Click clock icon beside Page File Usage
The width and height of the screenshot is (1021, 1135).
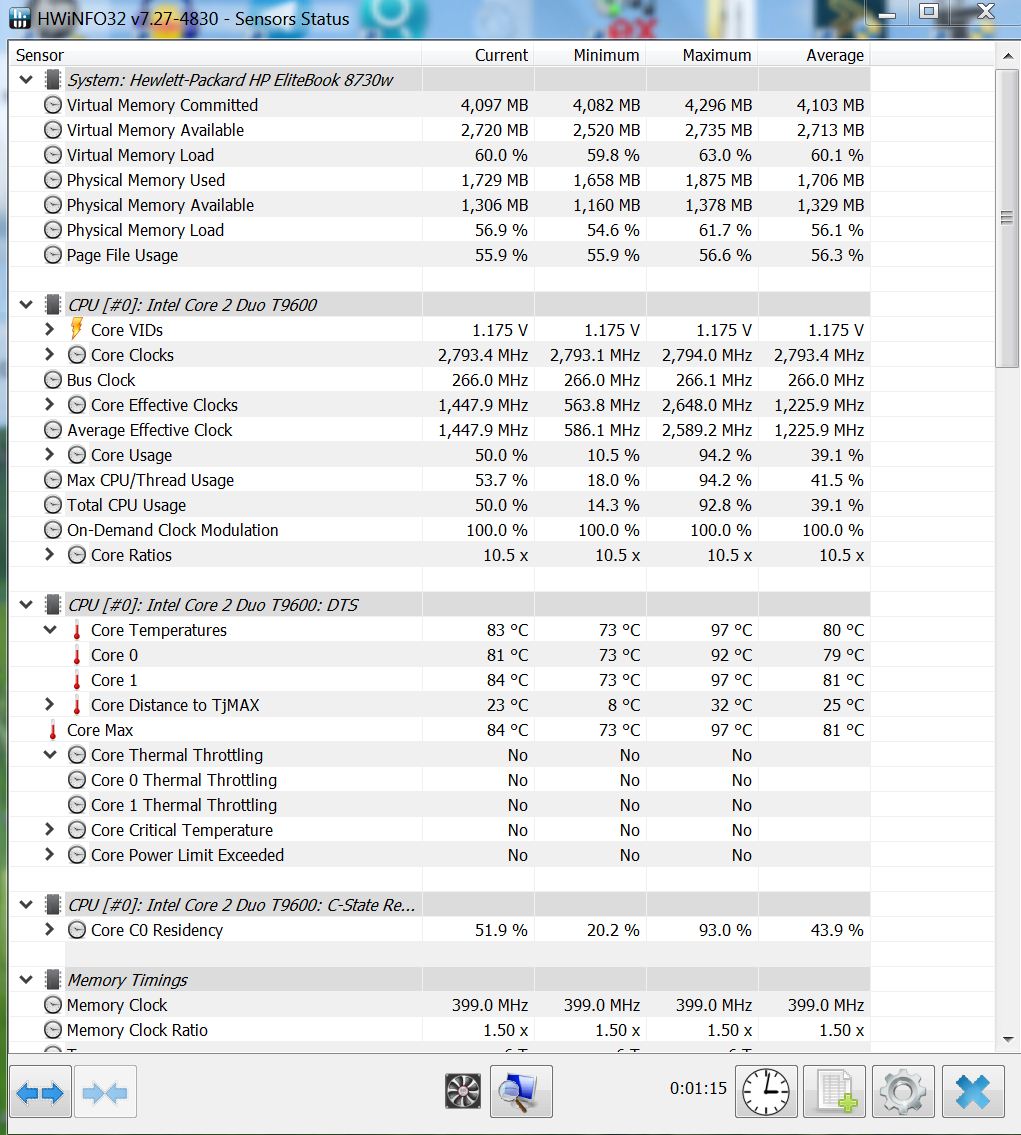click(53, 255)
